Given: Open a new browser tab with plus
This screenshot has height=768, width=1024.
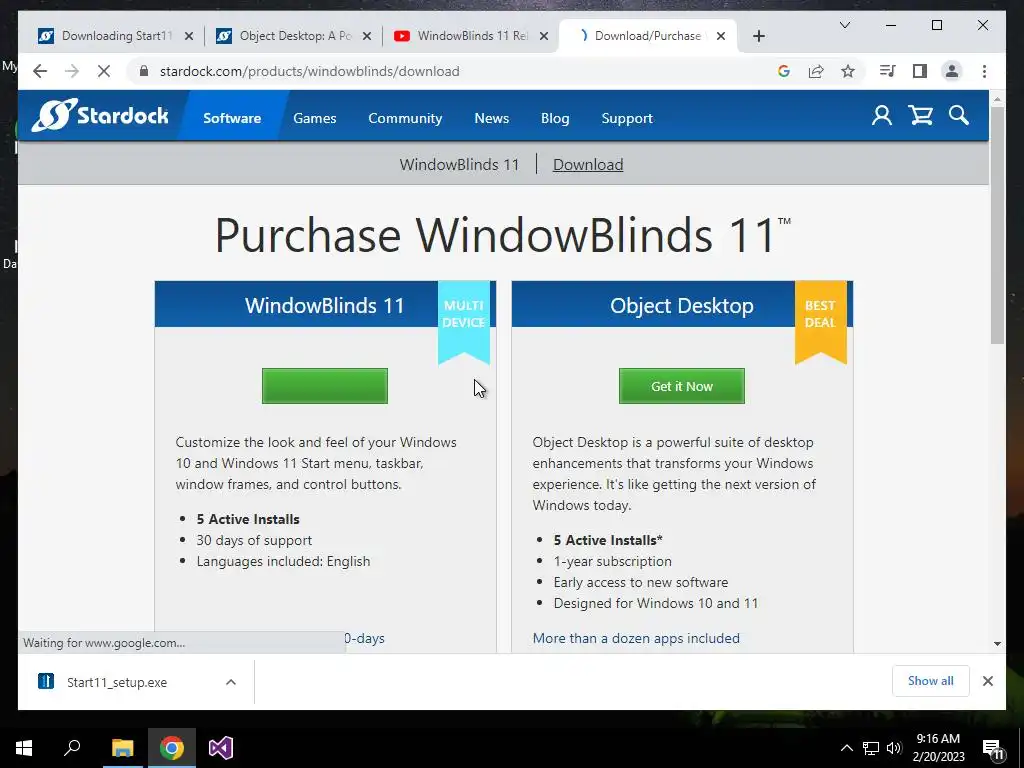Looking at the screenshot, I should pos(758,36).
